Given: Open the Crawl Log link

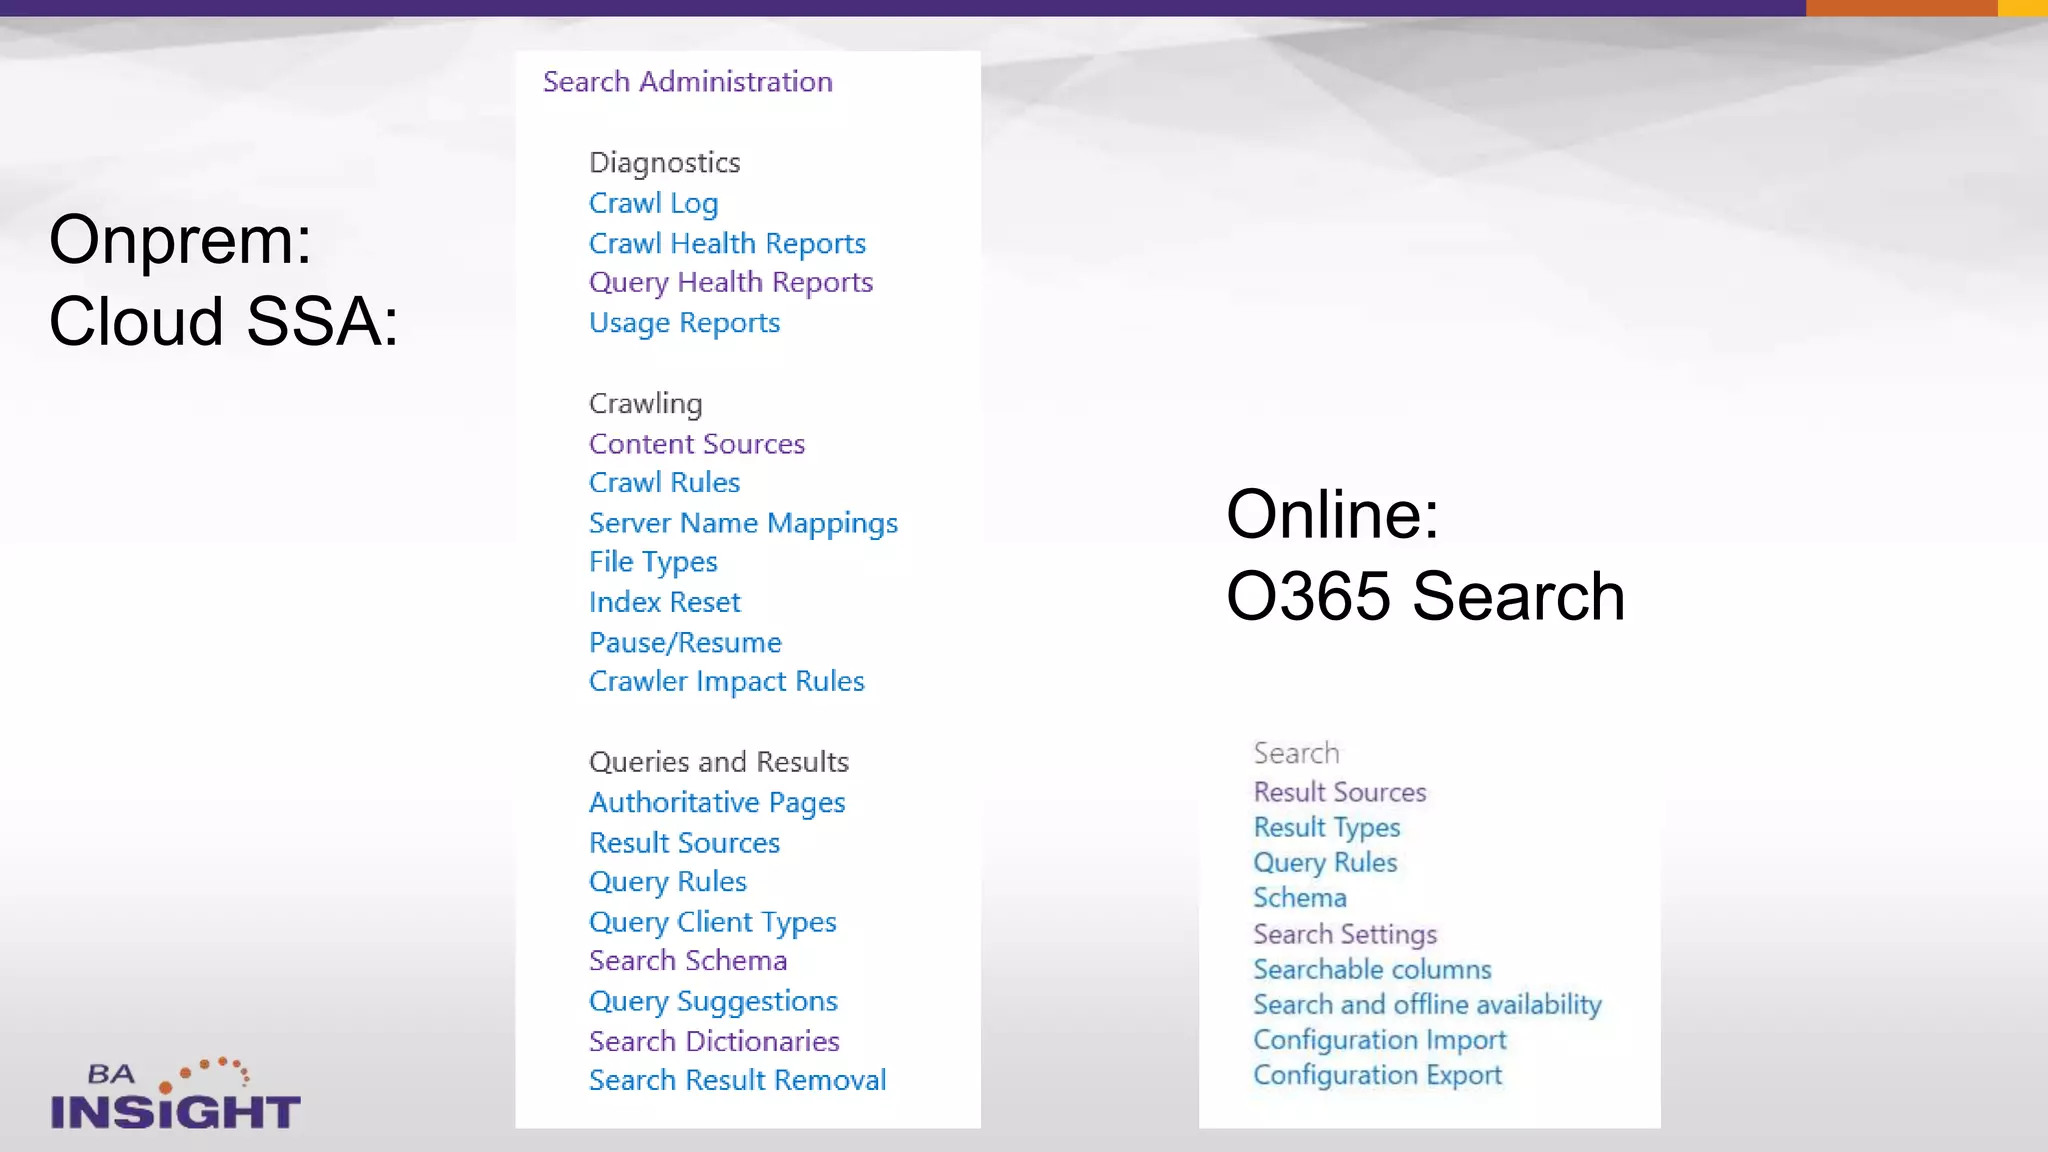Looking at the screenshot, I should coord(653,203).
